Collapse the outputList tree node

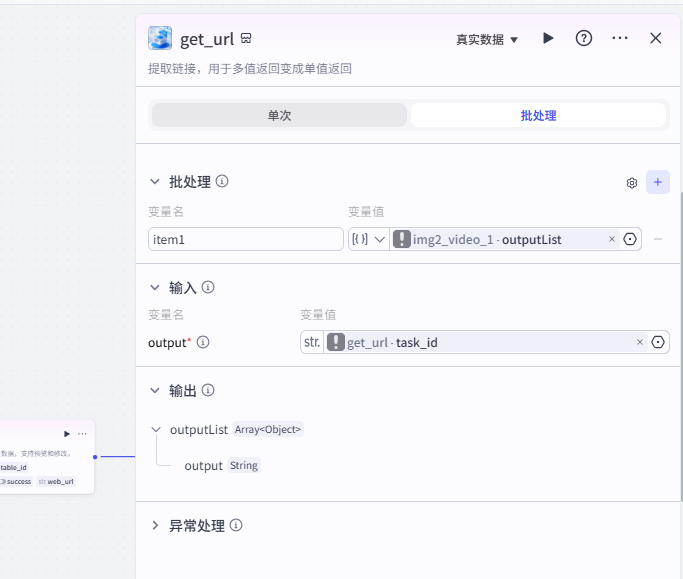(x=156, y=430)
